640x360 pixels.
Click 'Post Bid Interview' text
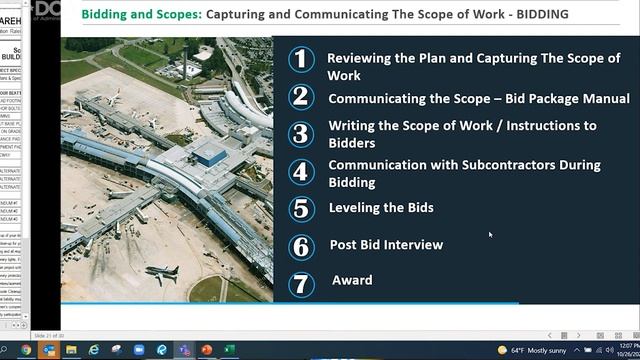point(386,245)
